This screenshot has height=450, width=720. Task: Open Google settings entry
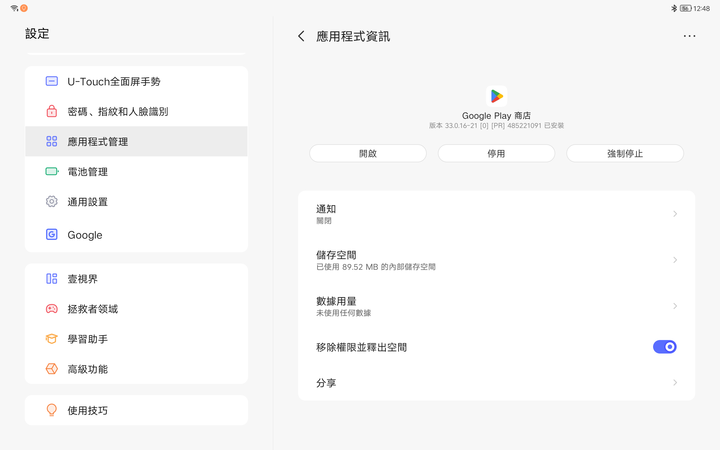[x=136, y=235]
